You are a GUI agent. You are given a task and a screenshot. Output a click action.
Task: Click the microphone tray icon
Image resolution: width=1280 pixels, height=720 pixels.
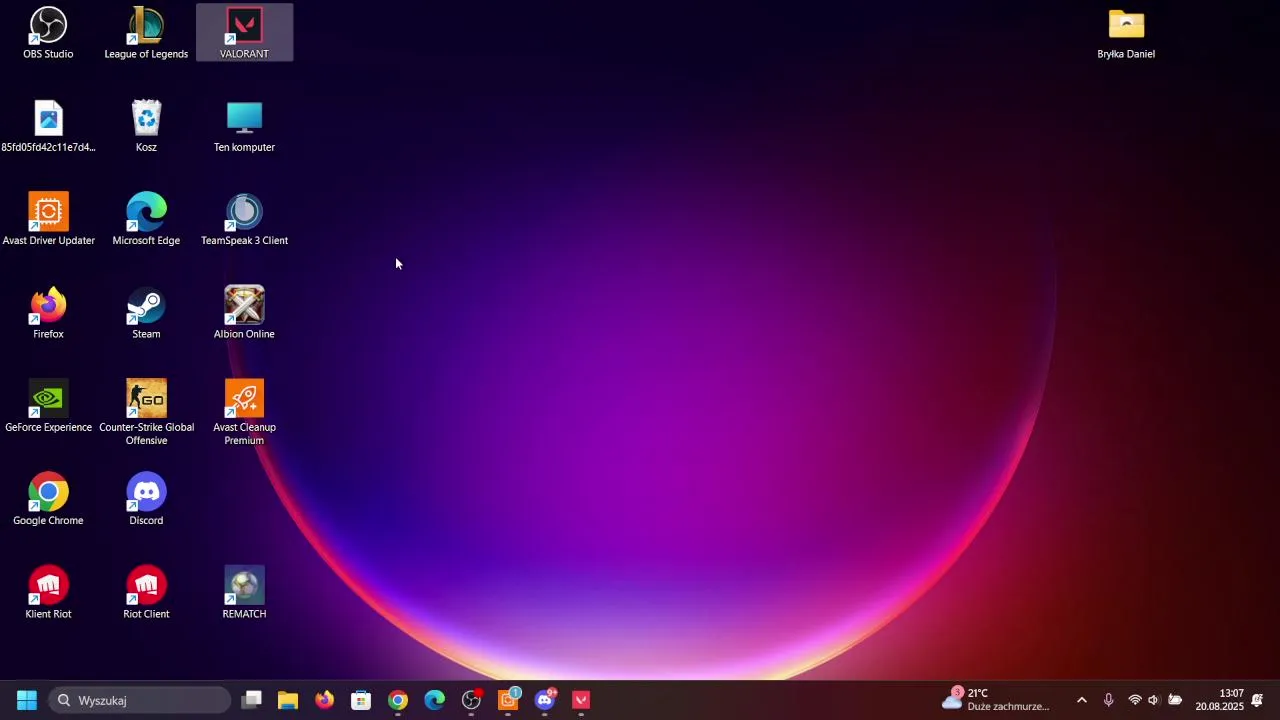click(1108, 700)
